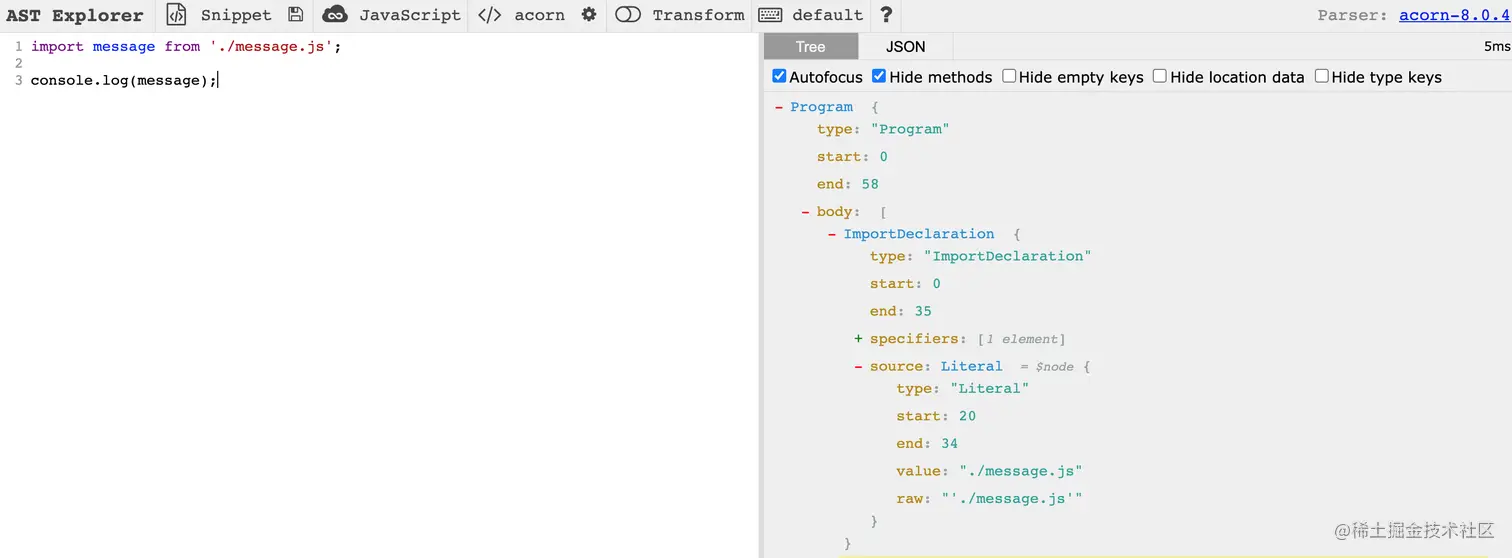The image size is (1512, 558).
Task: Open parser settings gear icon
Action: pyautogui.click(x=589, y=15)
